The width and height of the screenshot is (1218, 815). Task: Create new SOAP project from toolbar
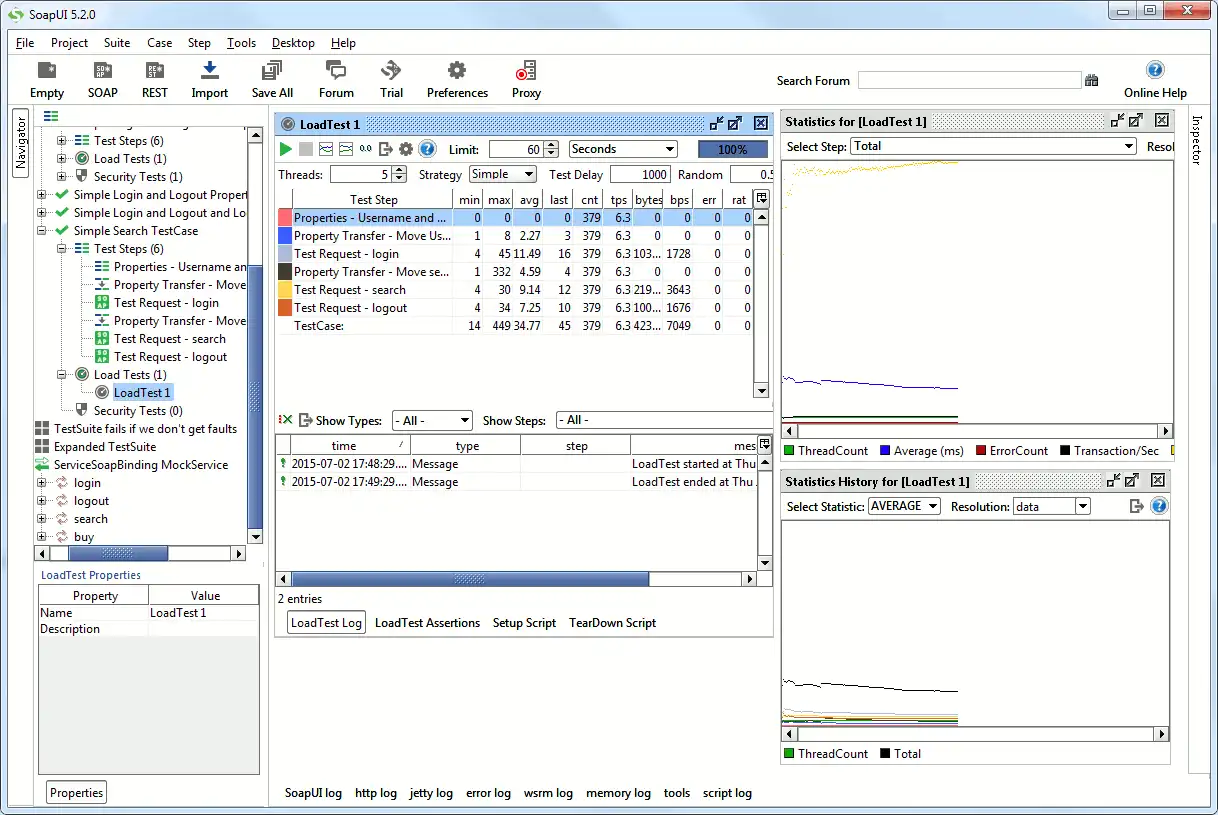tap(102, 79)
